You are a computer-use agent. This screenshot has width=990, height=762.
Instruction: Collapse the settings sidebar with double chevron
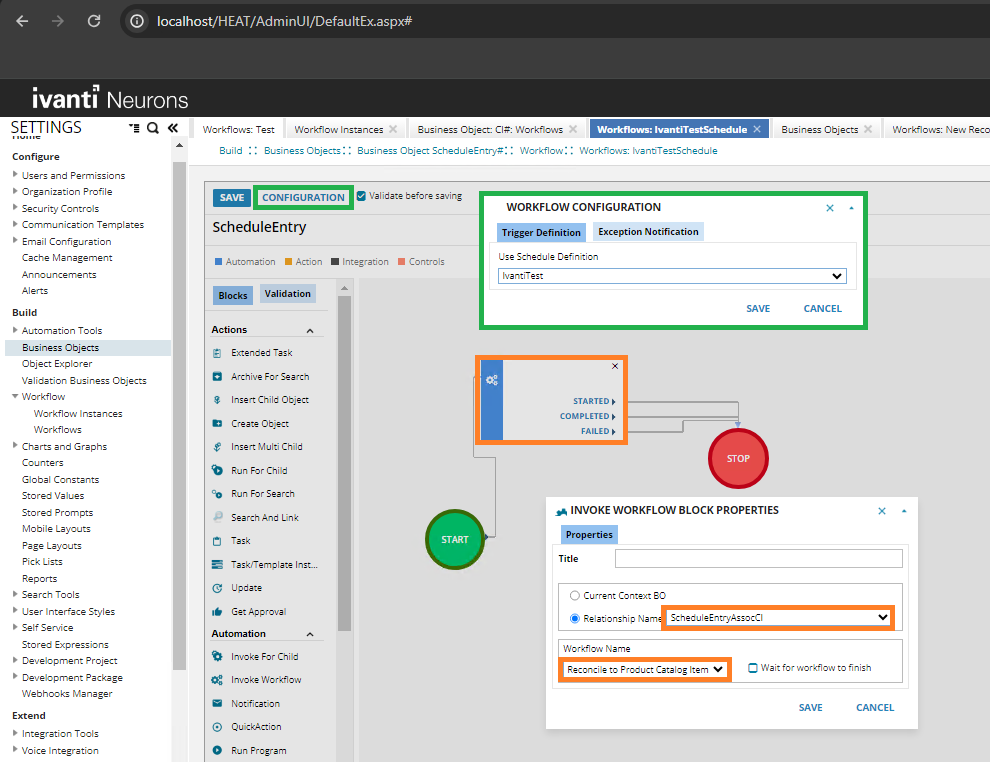[x=172, y=128]
